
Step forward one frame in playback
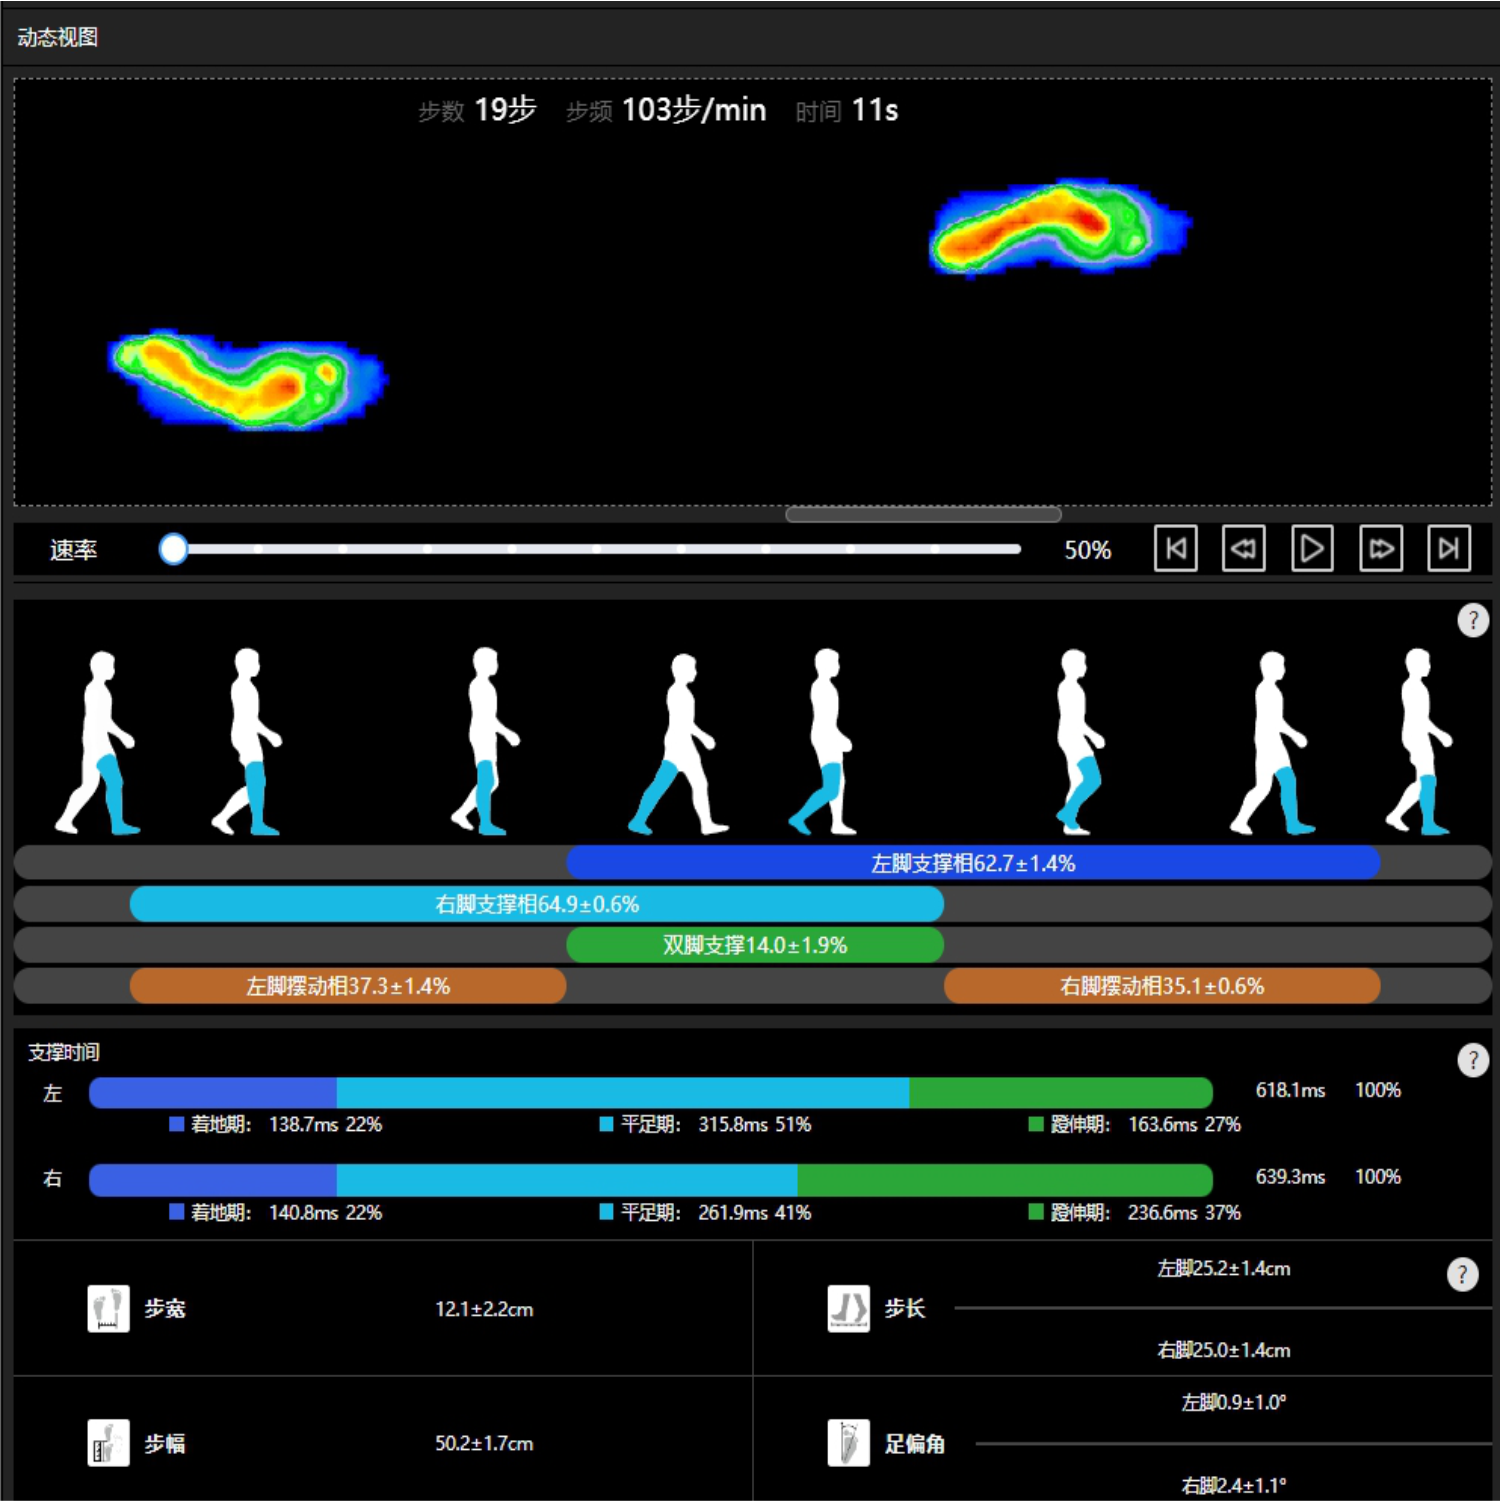(x=1380, y=548)
